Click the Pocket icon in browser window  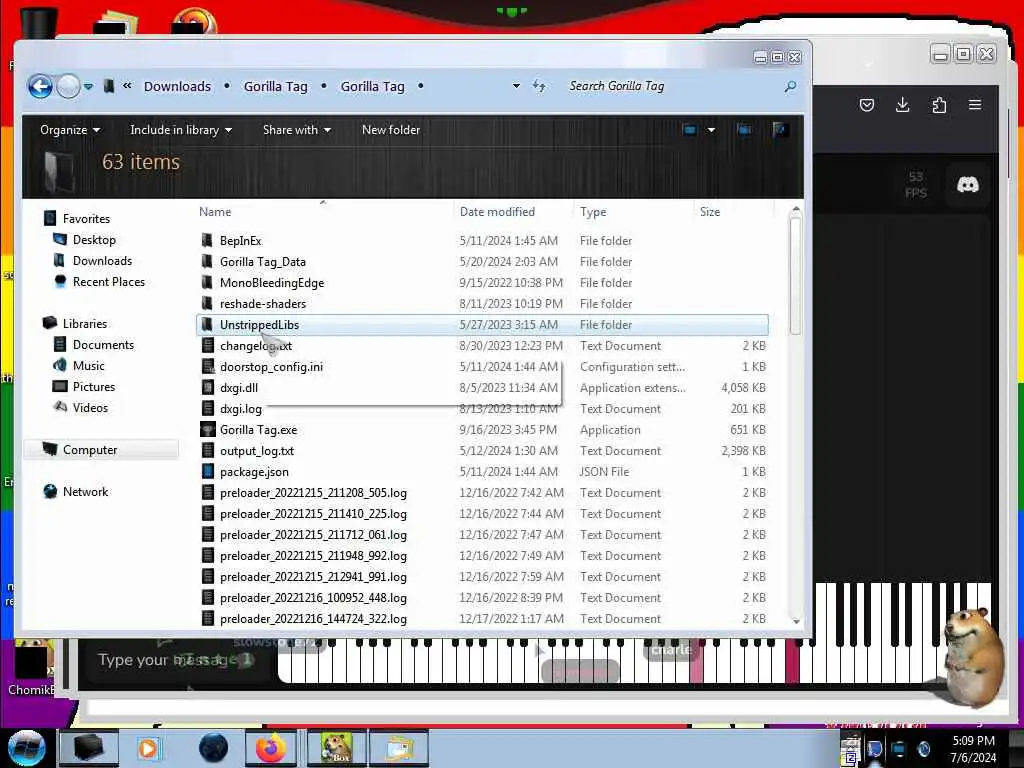click(867, 105)
